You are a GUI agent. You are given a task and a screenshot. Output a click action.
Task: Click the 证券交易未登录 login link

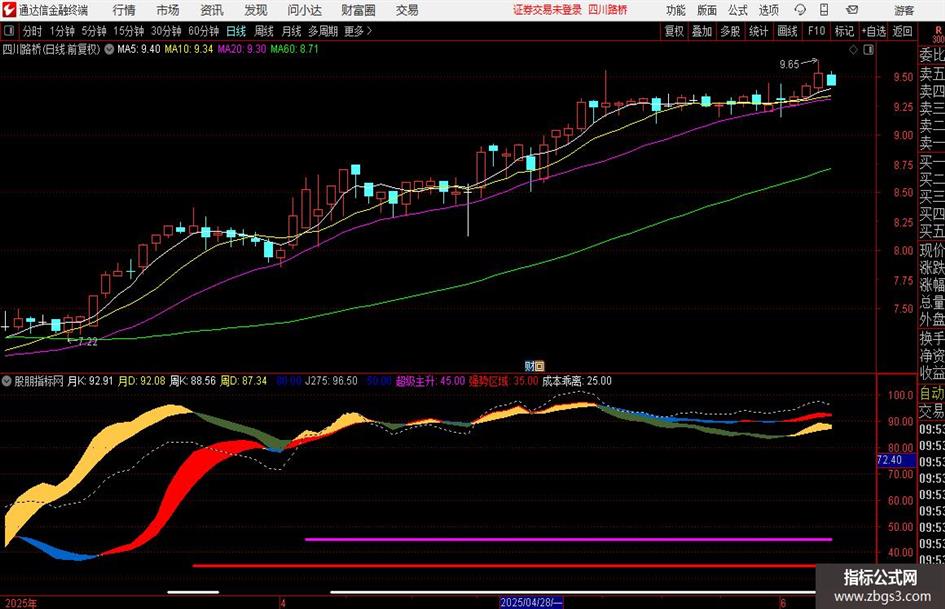[547, 10]
